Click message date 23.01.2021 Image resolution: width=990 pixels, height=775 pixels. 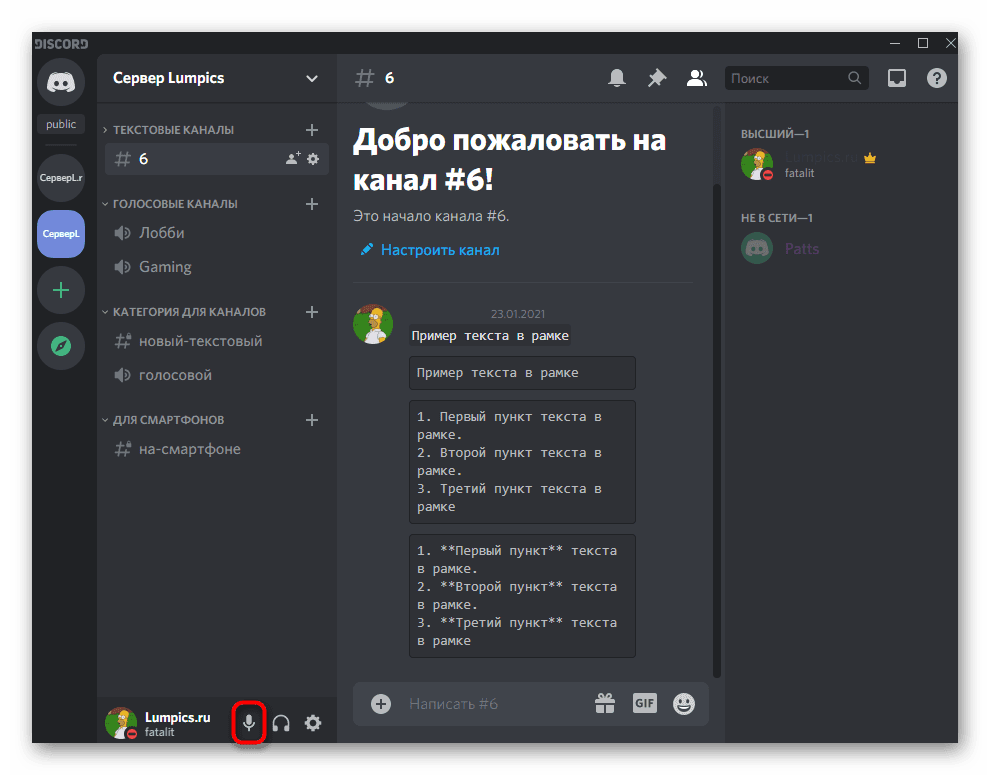[518, 314]
